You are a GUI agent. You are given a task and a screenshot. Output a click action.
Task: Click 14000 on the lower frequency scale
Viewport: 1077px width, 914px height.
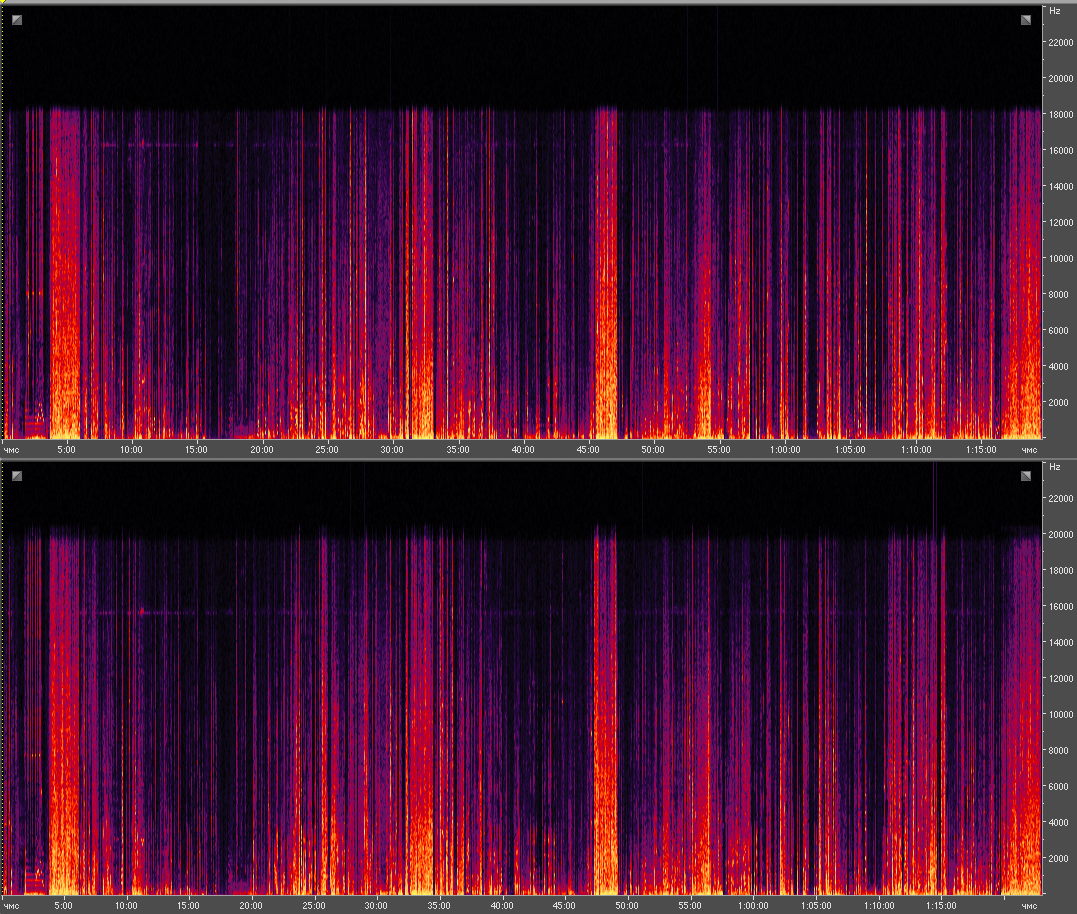pos(1061,643)
